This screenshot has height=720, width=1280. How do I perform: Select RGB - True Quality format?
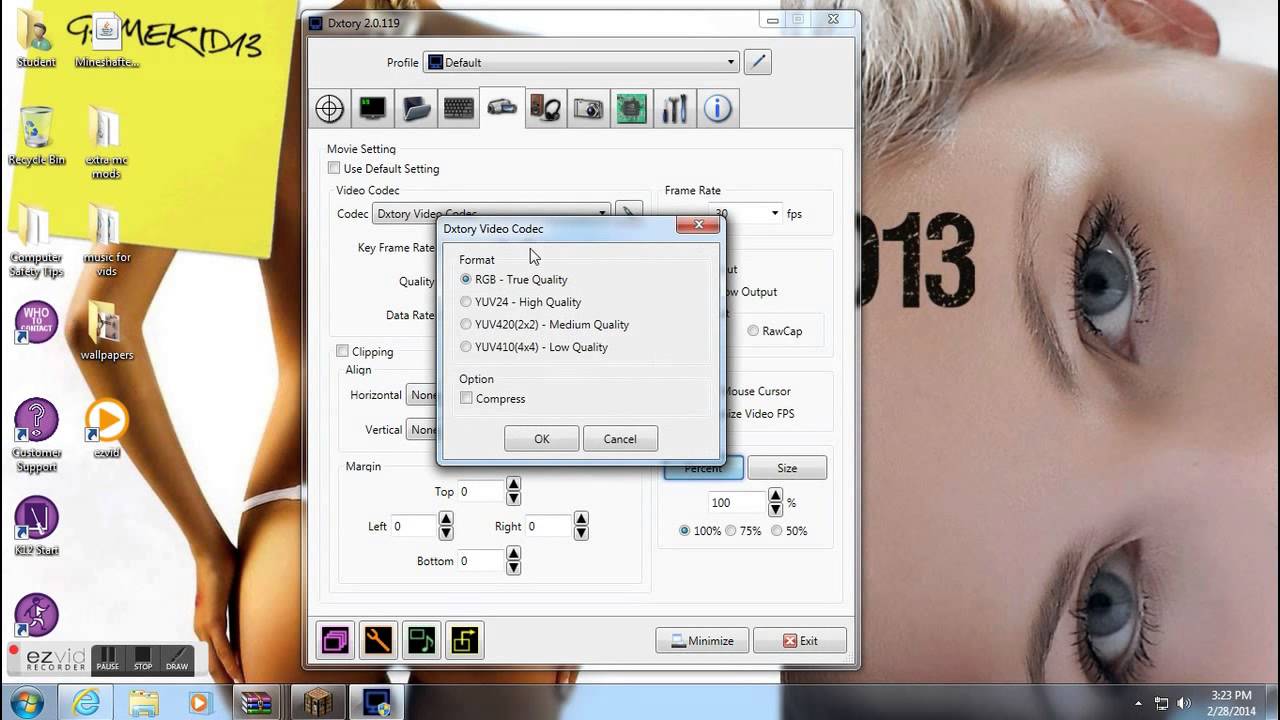514,280
